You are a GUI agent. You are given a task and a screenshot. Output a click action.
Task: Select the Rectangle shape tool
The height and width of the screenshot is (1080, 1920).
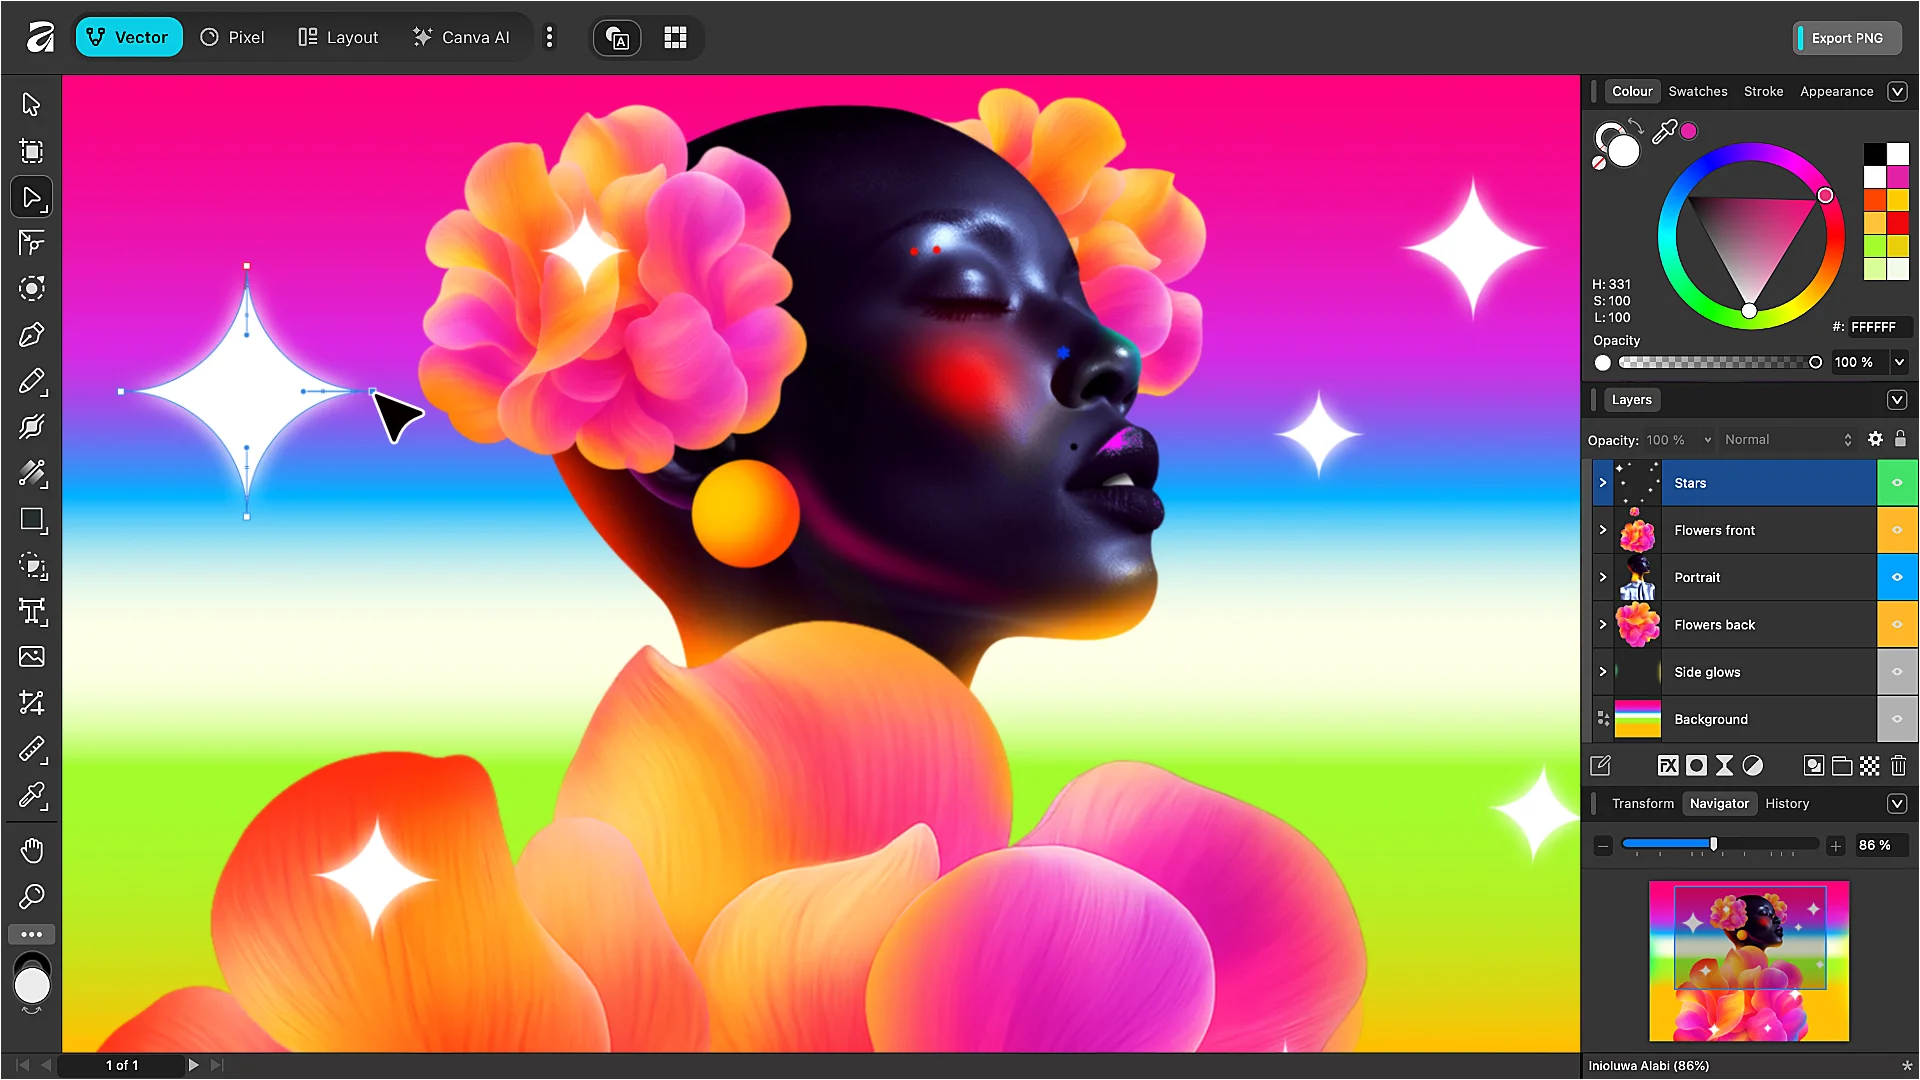click(x=32, y=519)
